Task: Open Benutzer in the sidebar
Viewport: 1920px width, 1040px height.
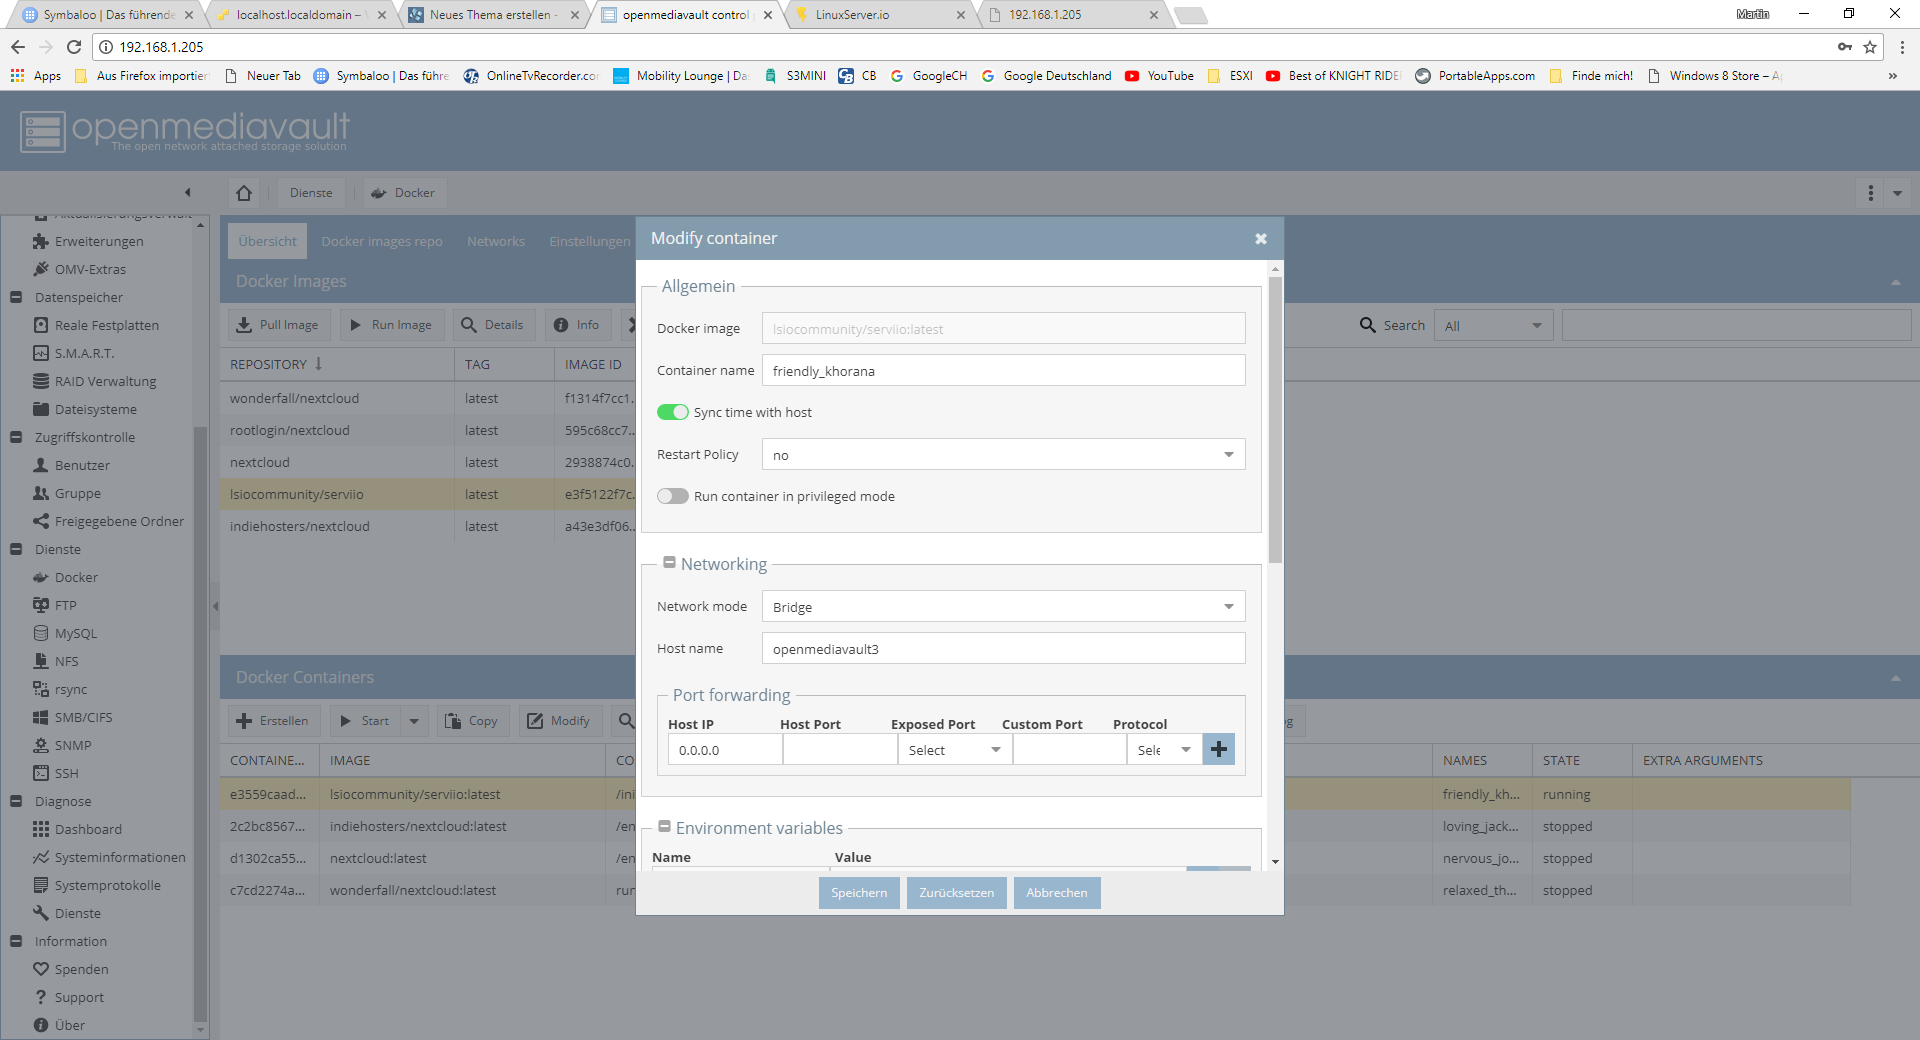Action: tap(82, 465)
